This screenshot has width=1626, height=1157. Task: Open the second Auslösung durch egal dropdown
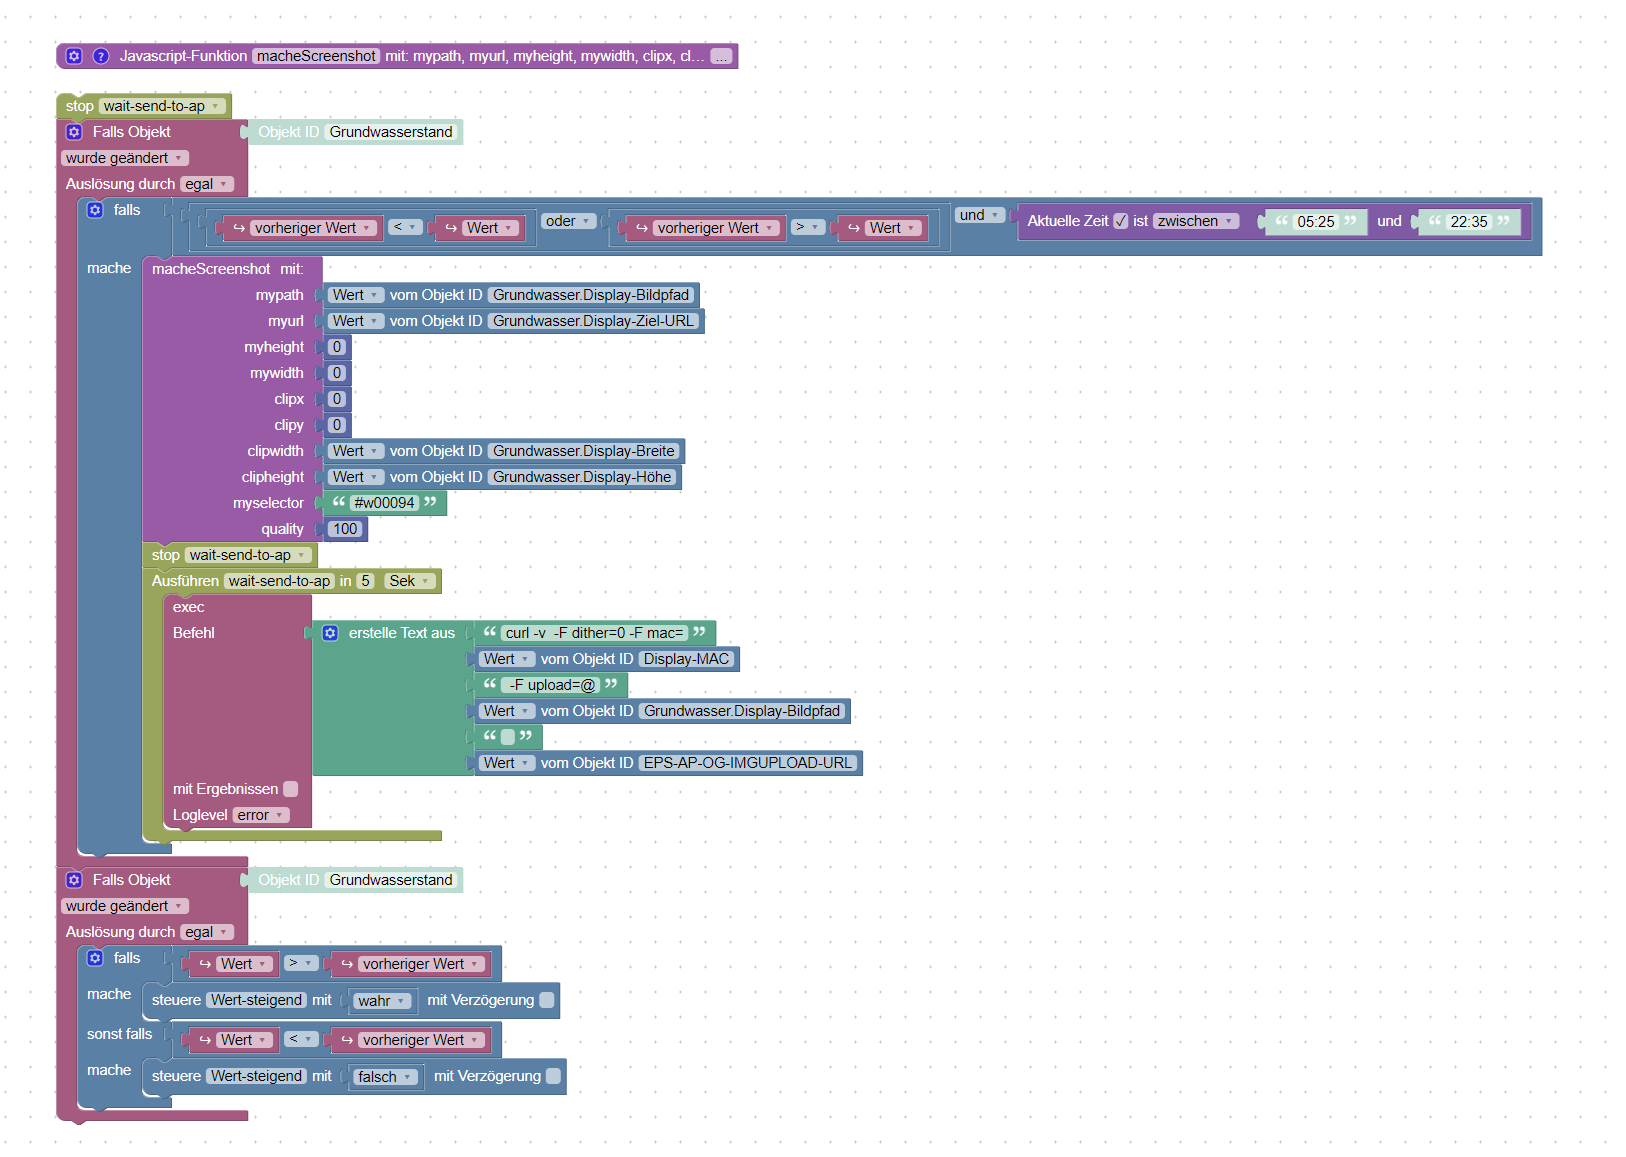[x=207, y=932]
